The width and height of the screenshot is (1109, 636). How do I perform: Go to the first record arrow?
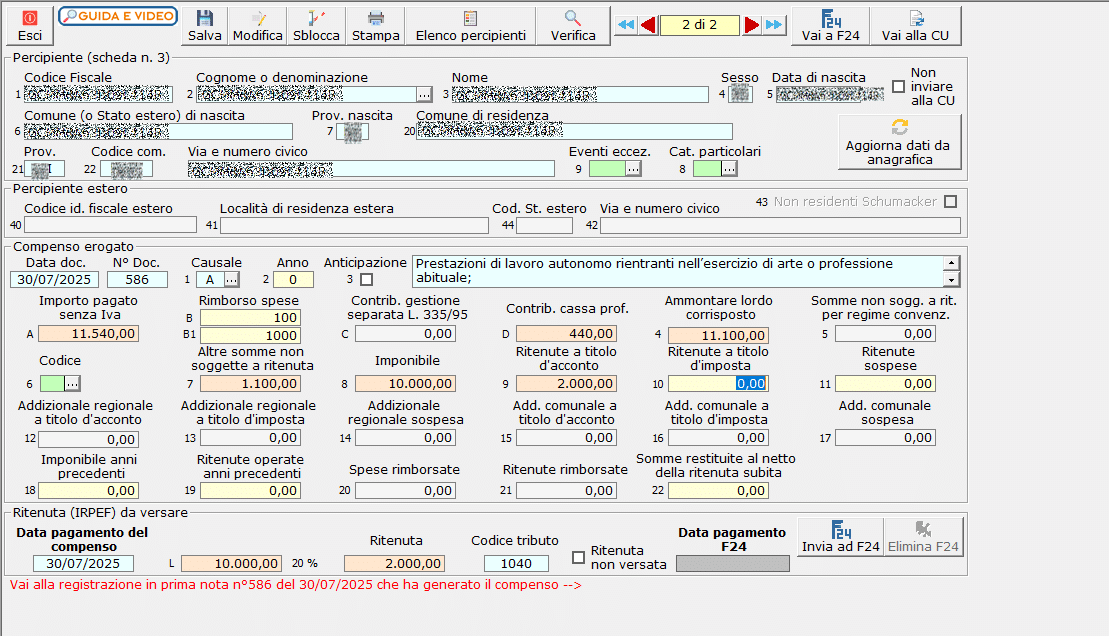click(x=626, y=25)
